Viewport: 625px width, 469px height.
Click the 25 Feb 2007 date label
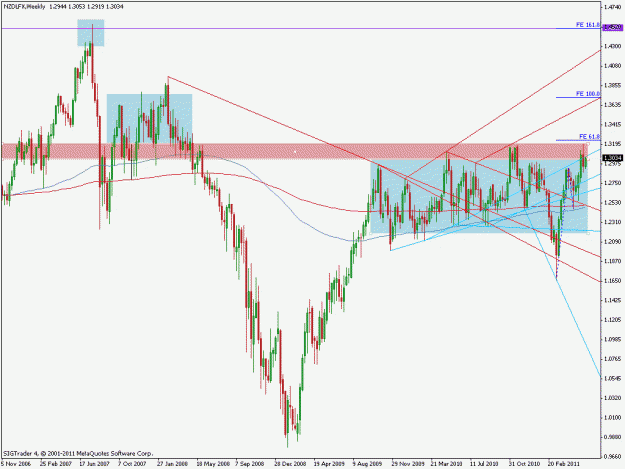pos(56,464)
